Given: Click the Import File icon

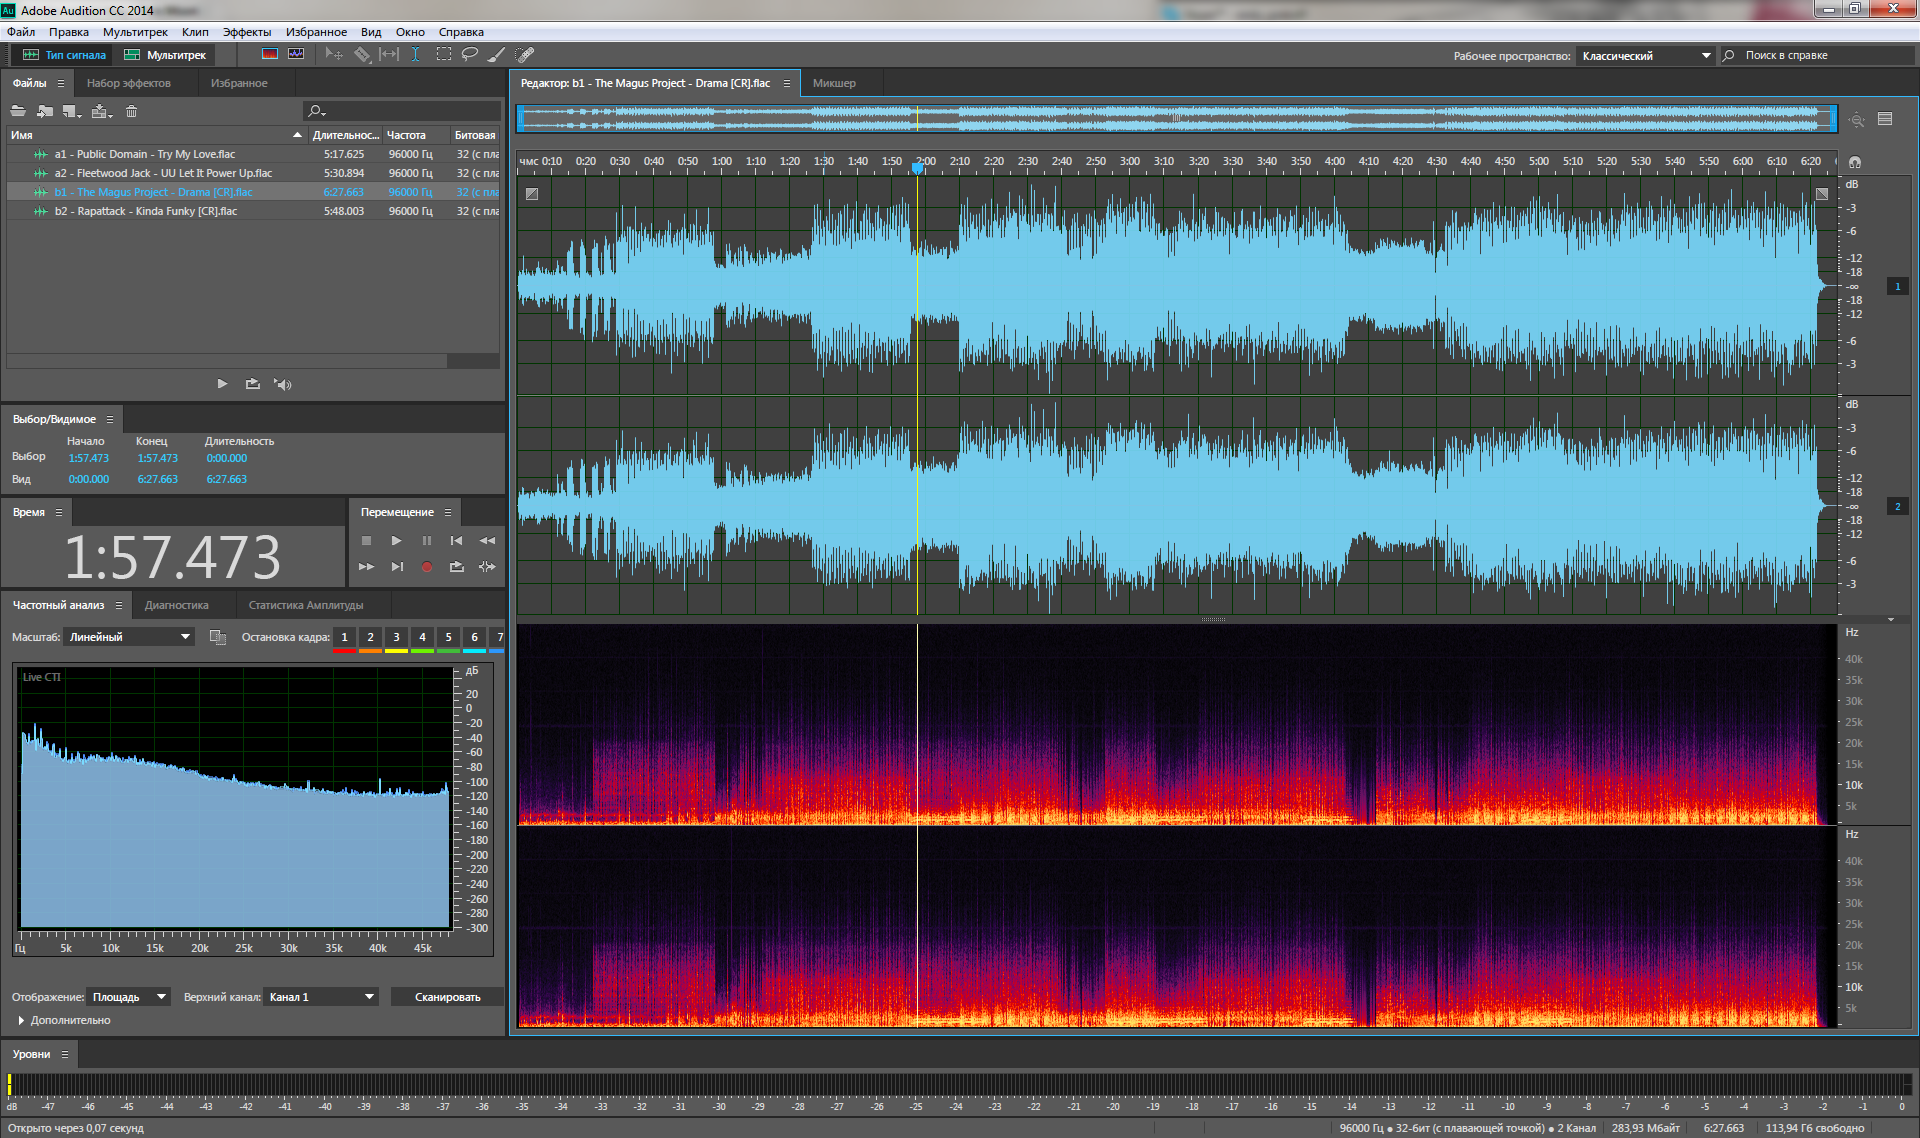Looking at the screenshot, I should click(x=45, y=111).
